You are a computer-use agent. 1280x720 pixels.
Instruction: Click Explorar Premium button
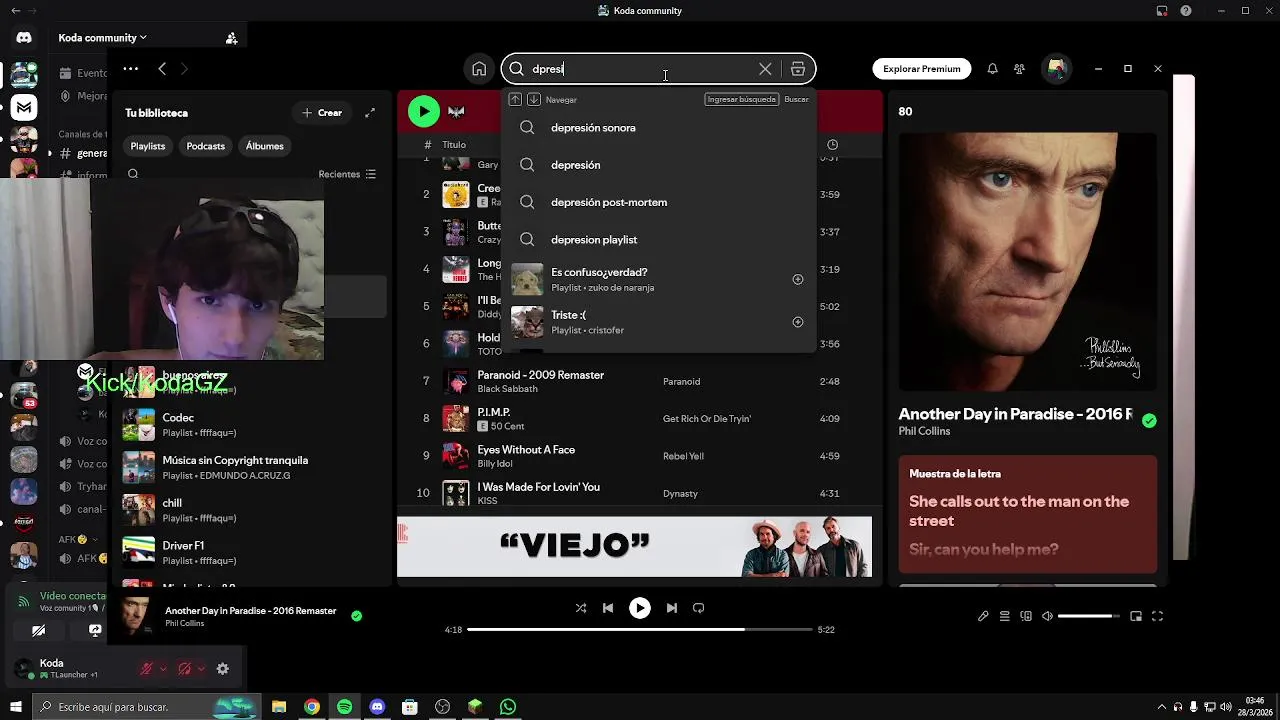tap(921, 69)
